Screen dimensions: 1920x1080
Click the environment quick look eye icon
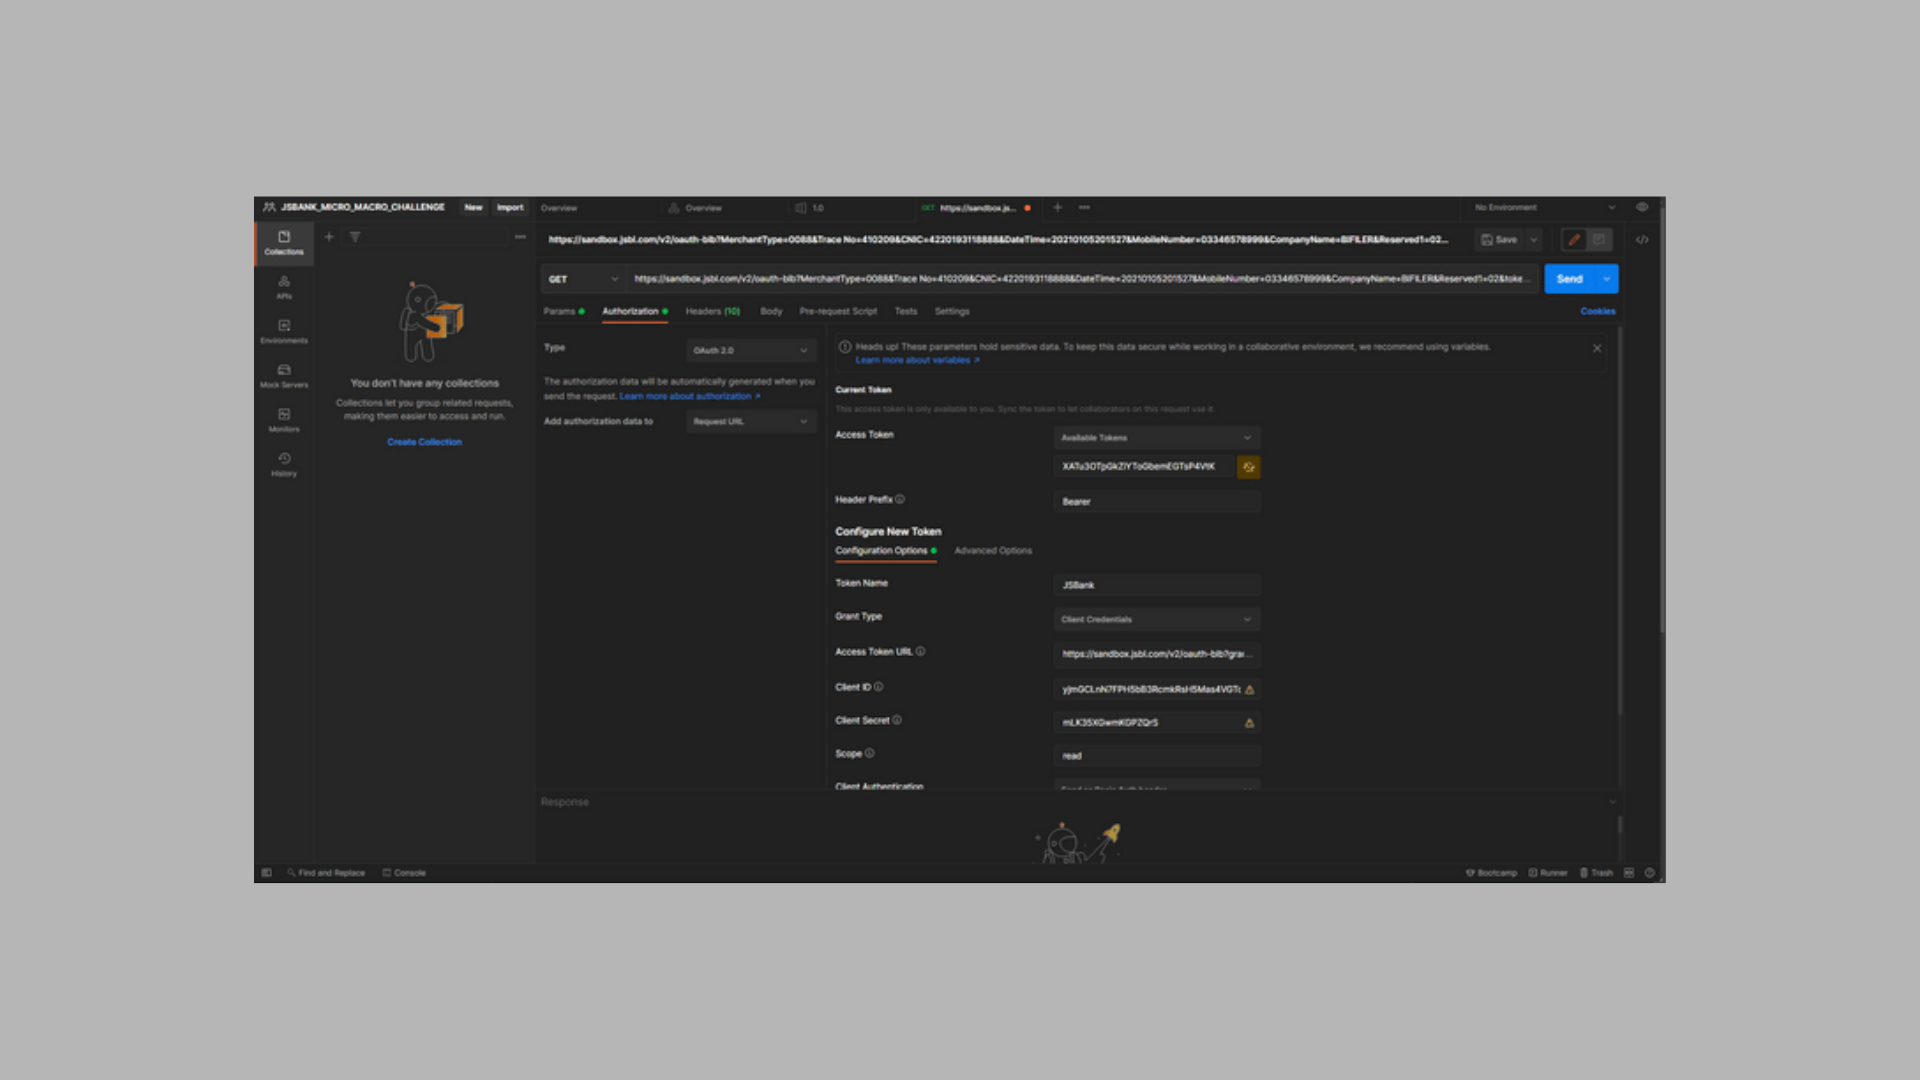tap(1642, 207)
